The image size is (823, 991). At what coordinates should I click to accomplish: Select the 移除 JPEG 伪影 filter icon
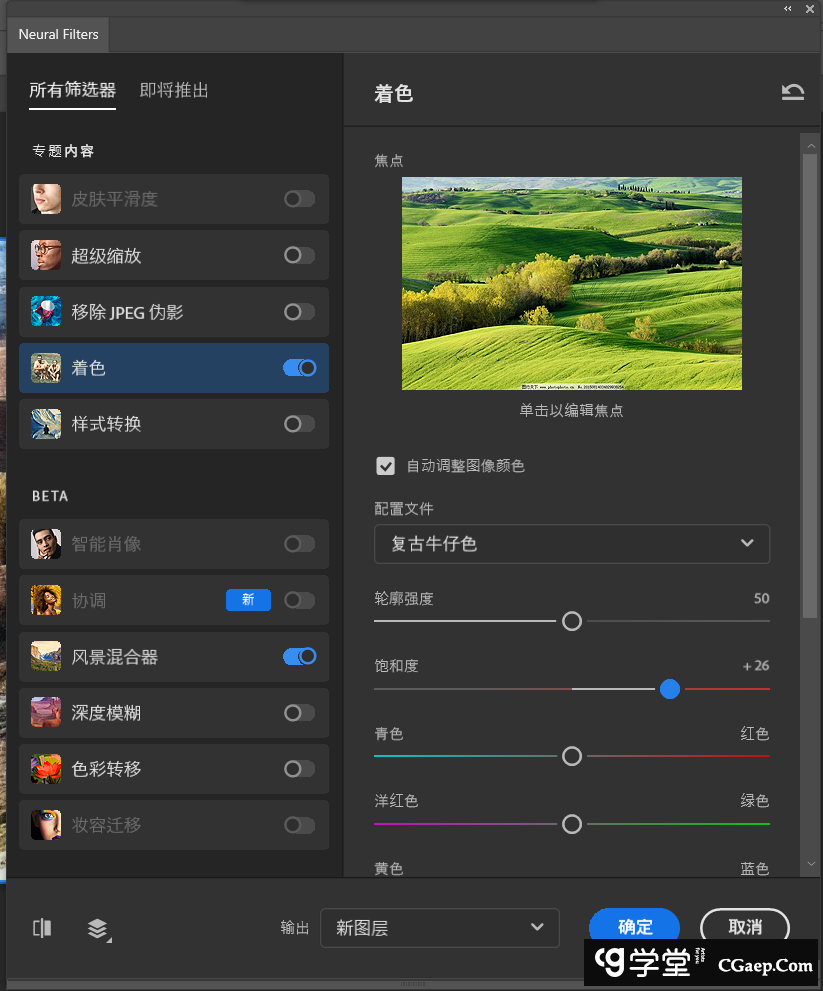pyautogui.click(x=46, y=312)
